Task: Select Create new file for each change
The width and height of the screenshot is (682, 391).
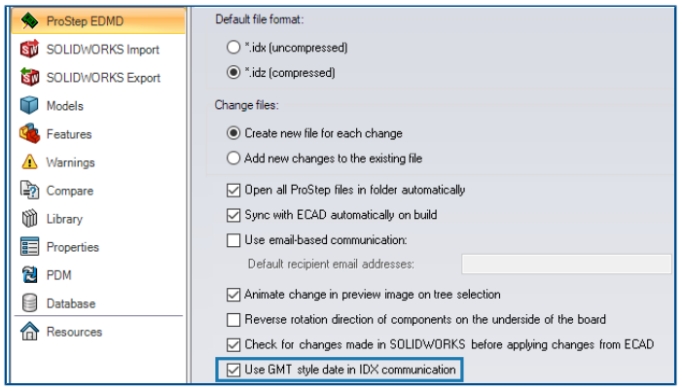Action: 234,133
